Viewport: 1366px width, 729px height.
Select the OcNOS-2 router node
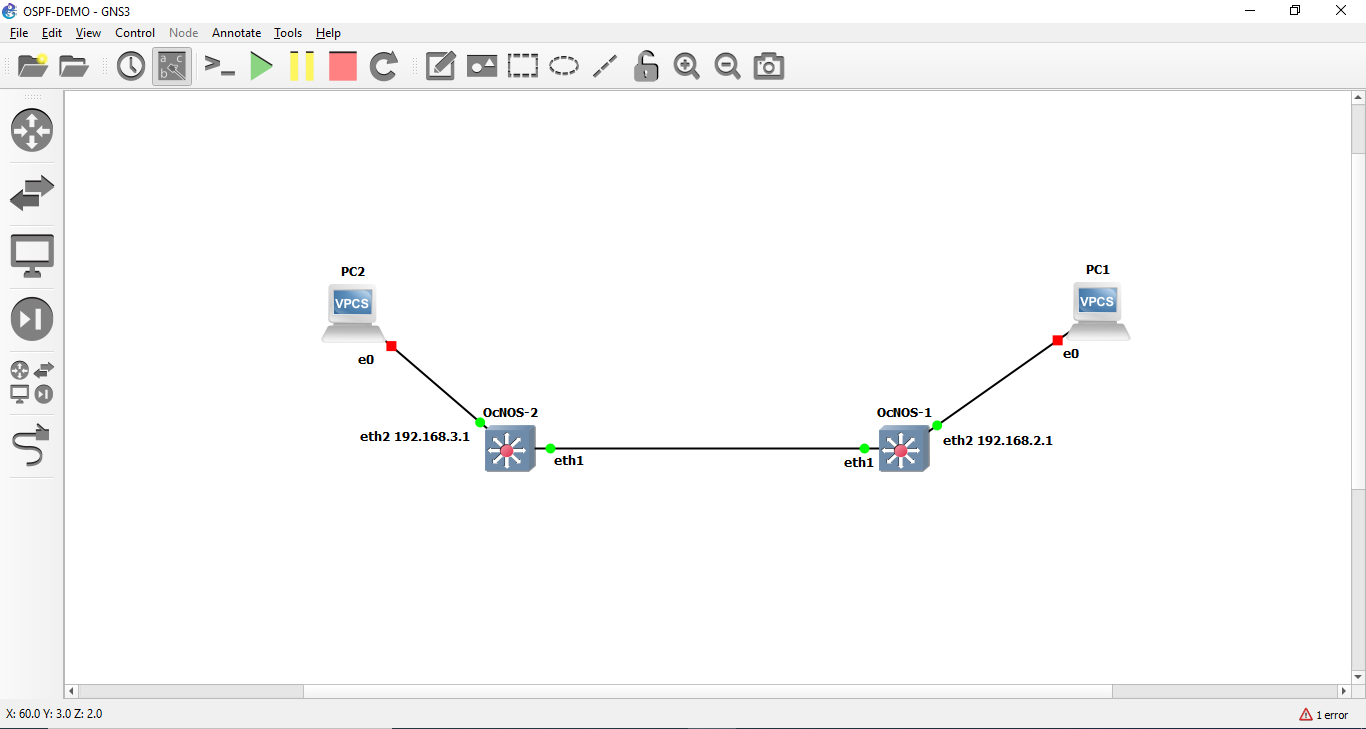click(509, 449)
